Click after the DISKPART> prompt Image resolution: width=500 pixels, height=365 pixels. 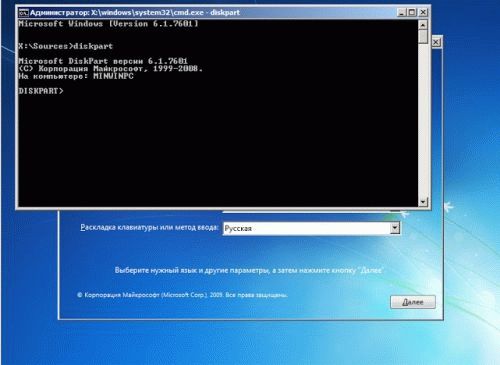pos(67,91)
